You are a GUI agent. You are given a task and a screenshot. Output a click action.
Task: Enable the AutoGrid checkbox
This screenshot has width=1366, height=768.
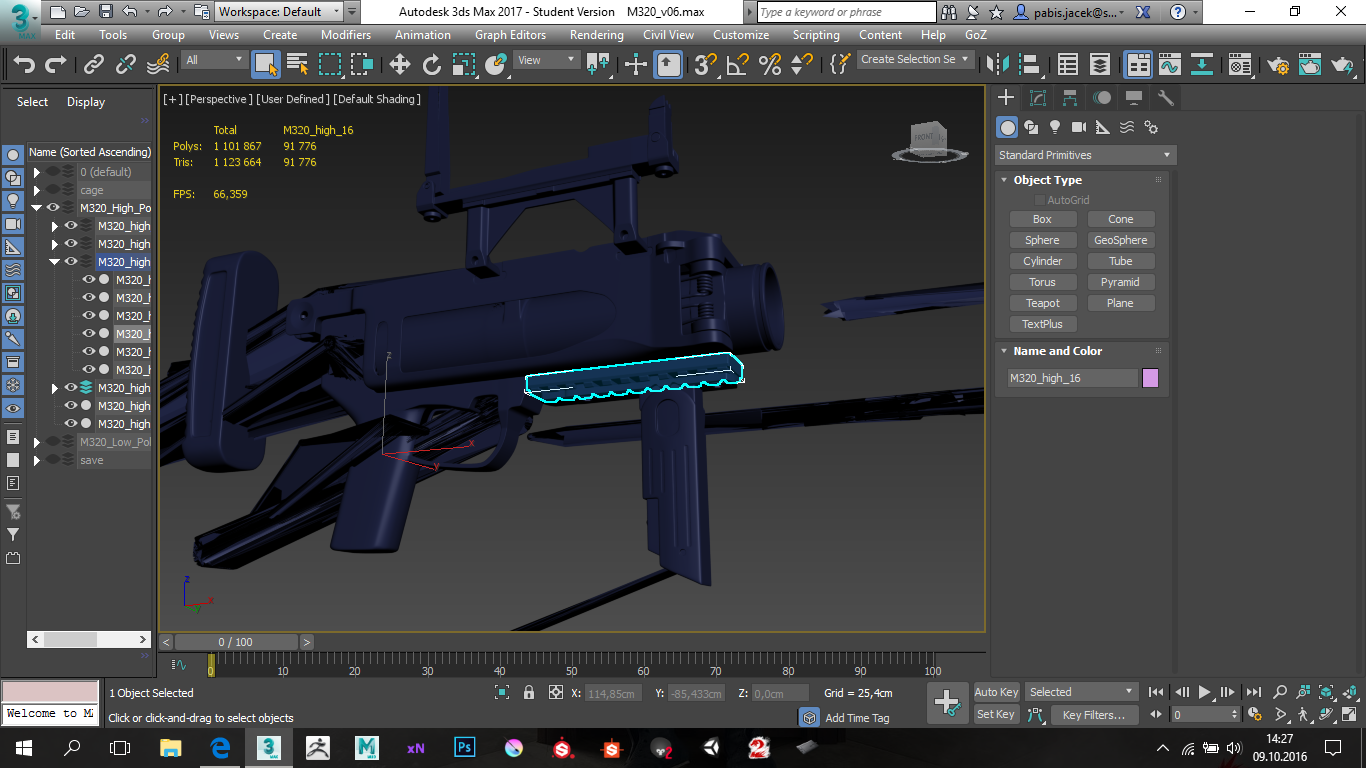point(1040,200)
